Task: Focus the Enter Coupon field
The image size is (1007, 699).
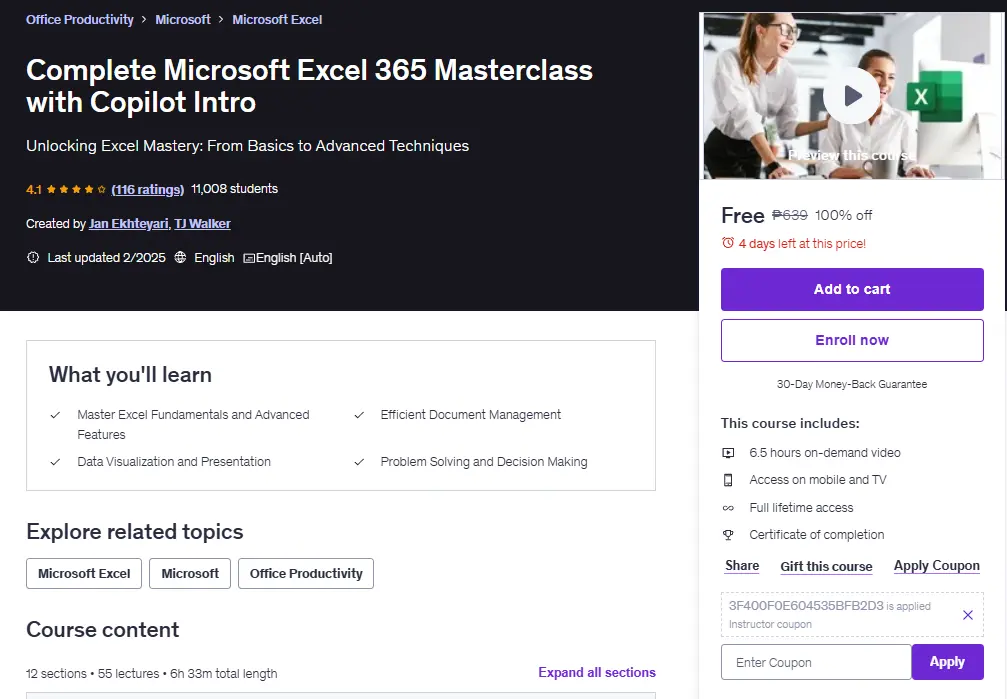Action: [x=816, y=662]
